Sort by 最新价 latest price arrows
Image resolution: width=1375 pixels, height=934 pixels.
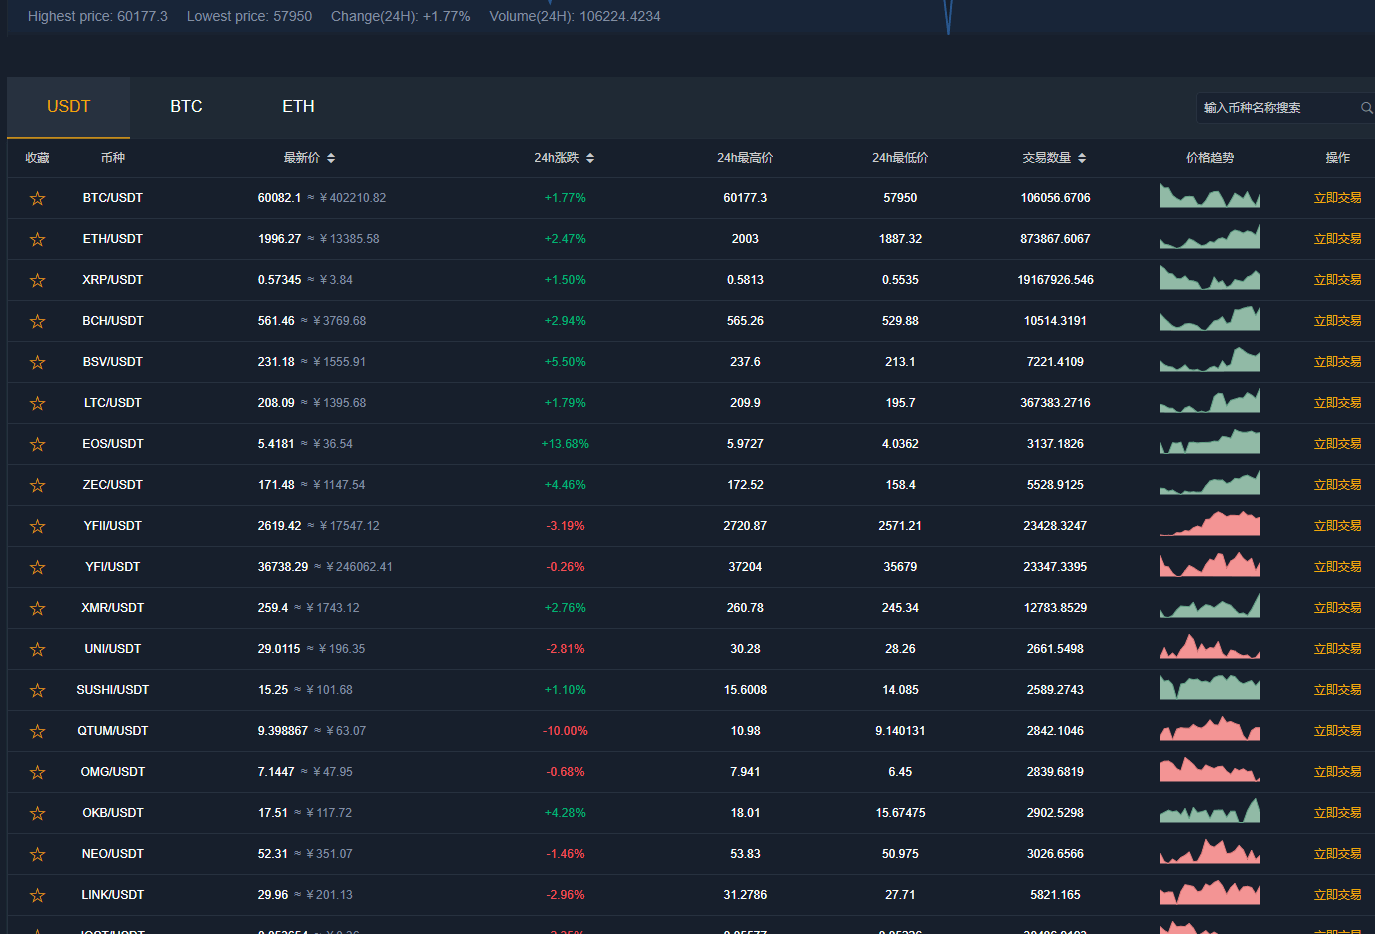(x=331, y=158)
